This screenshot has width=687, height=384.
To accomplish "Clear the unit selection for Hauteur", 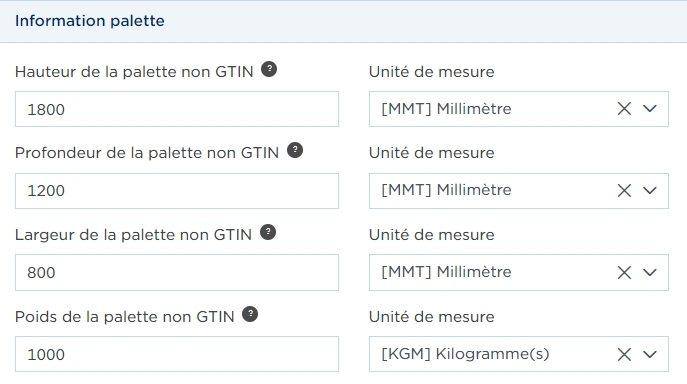I will tap(624, 109).
